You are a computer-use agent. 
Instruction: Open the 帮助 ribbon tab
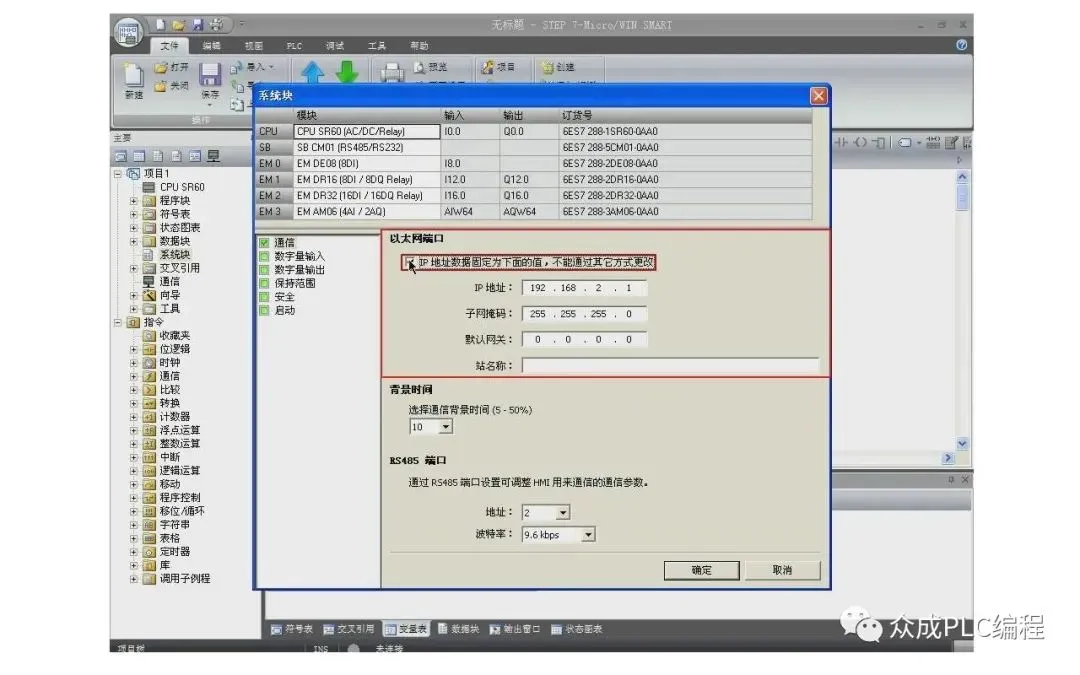click(x=419, y=45)
